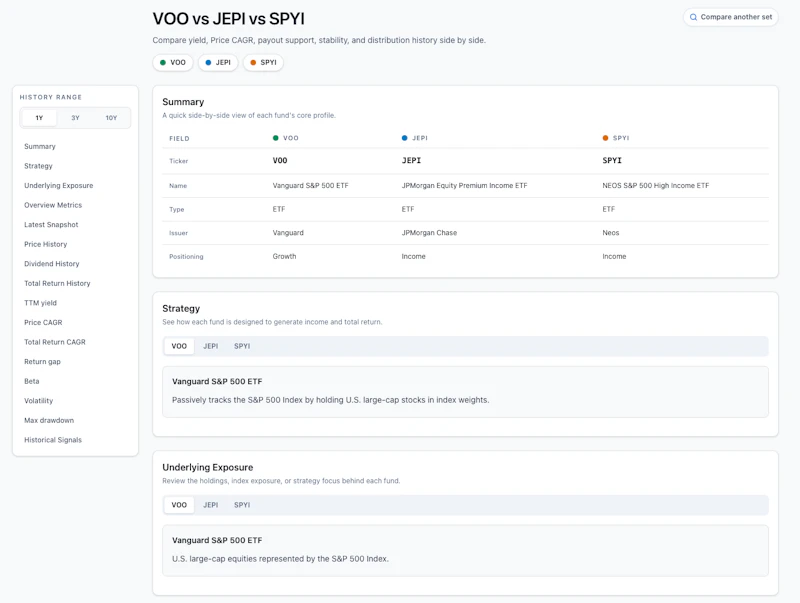Viewport: 800px width, 603px height.
Task: Click the orange dot on SPYI chip
Action: (253, 62)
